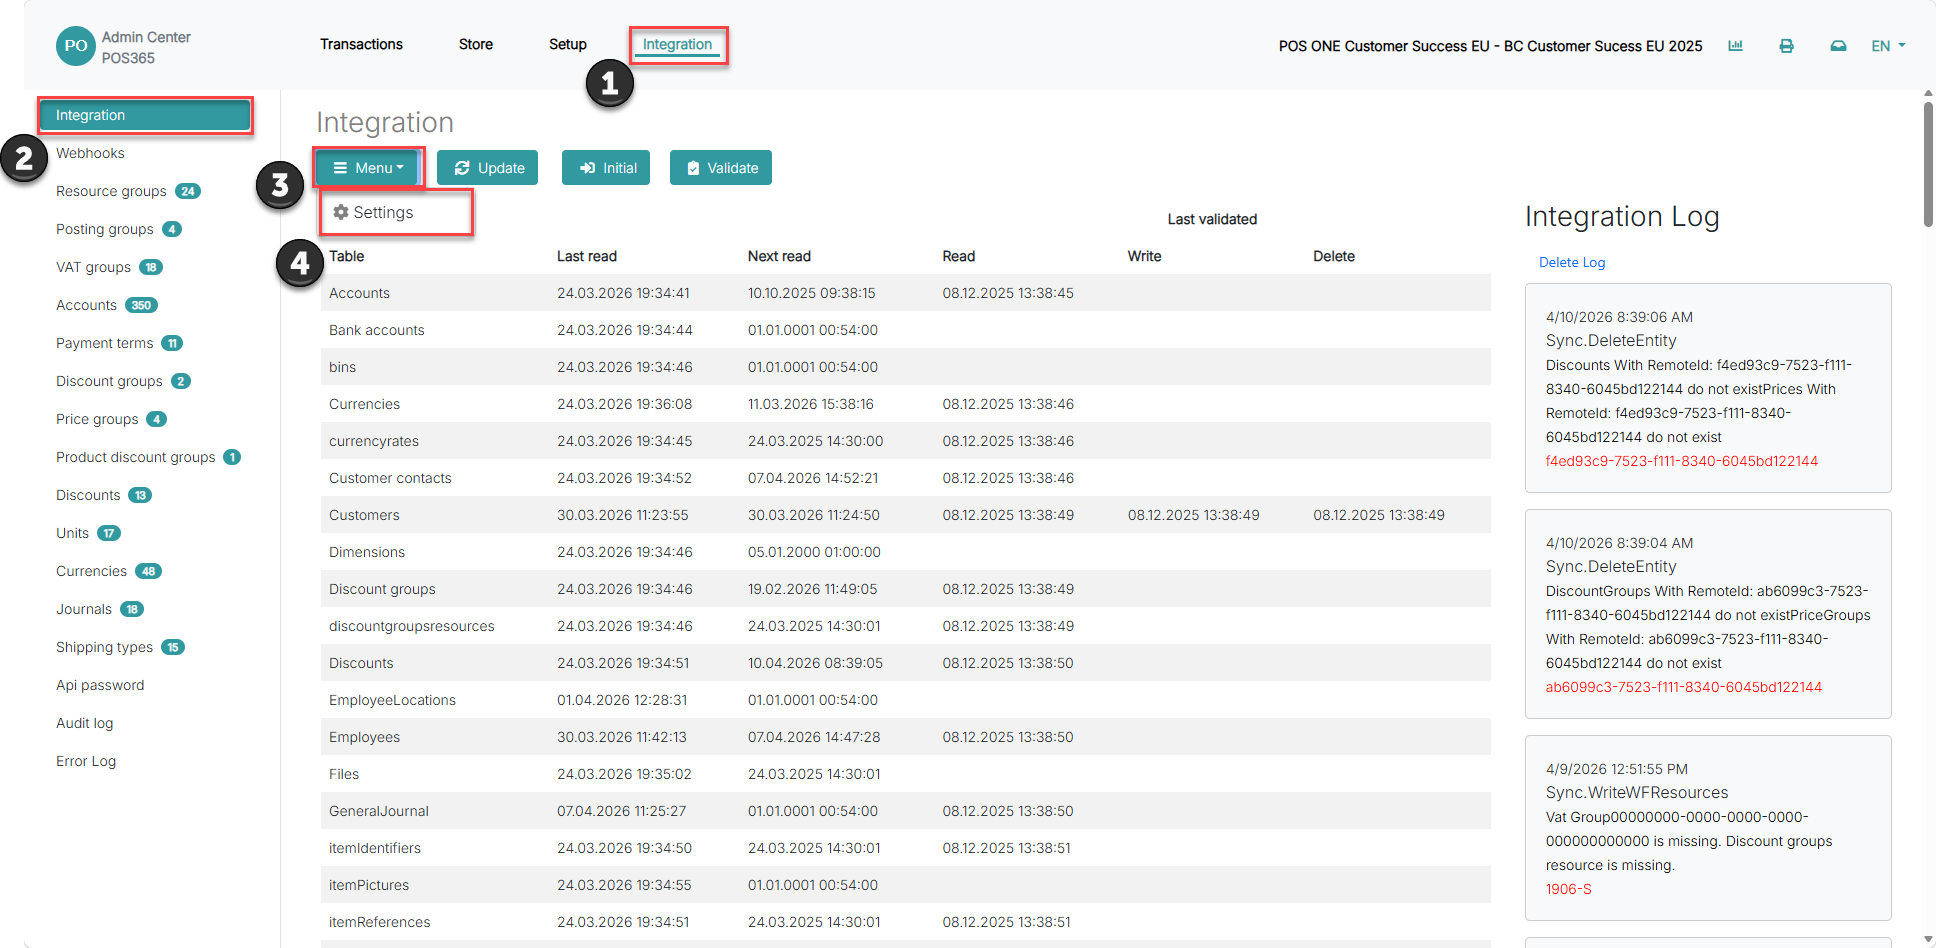Click red log ID f4ed93c9-7523-f111-8340-6045bd122144
Screen dimensions: 1936x948
pos(1682,461)
